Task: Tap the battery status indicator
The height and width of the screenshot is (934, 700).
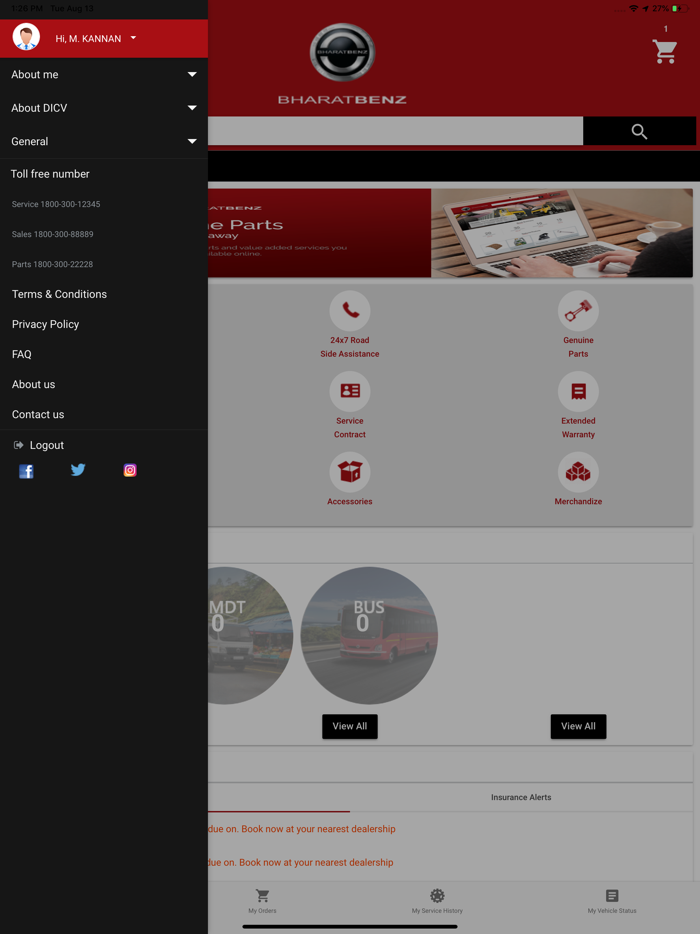Action: 680,8
